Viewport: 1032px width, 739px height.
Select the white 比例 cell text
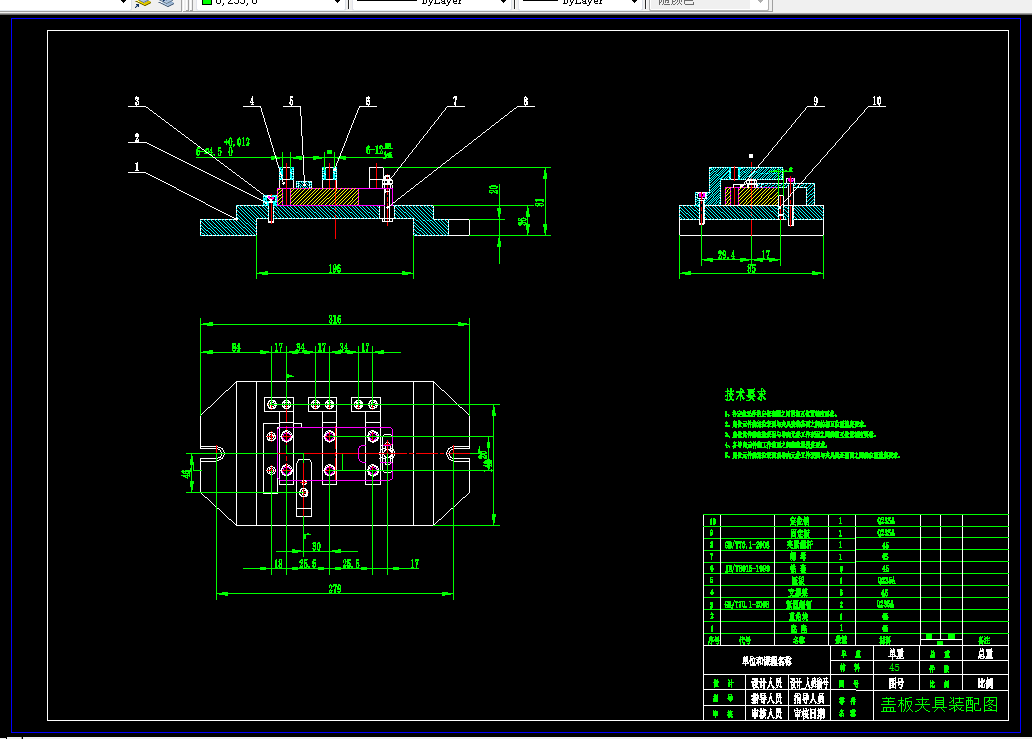click(985, 684)
